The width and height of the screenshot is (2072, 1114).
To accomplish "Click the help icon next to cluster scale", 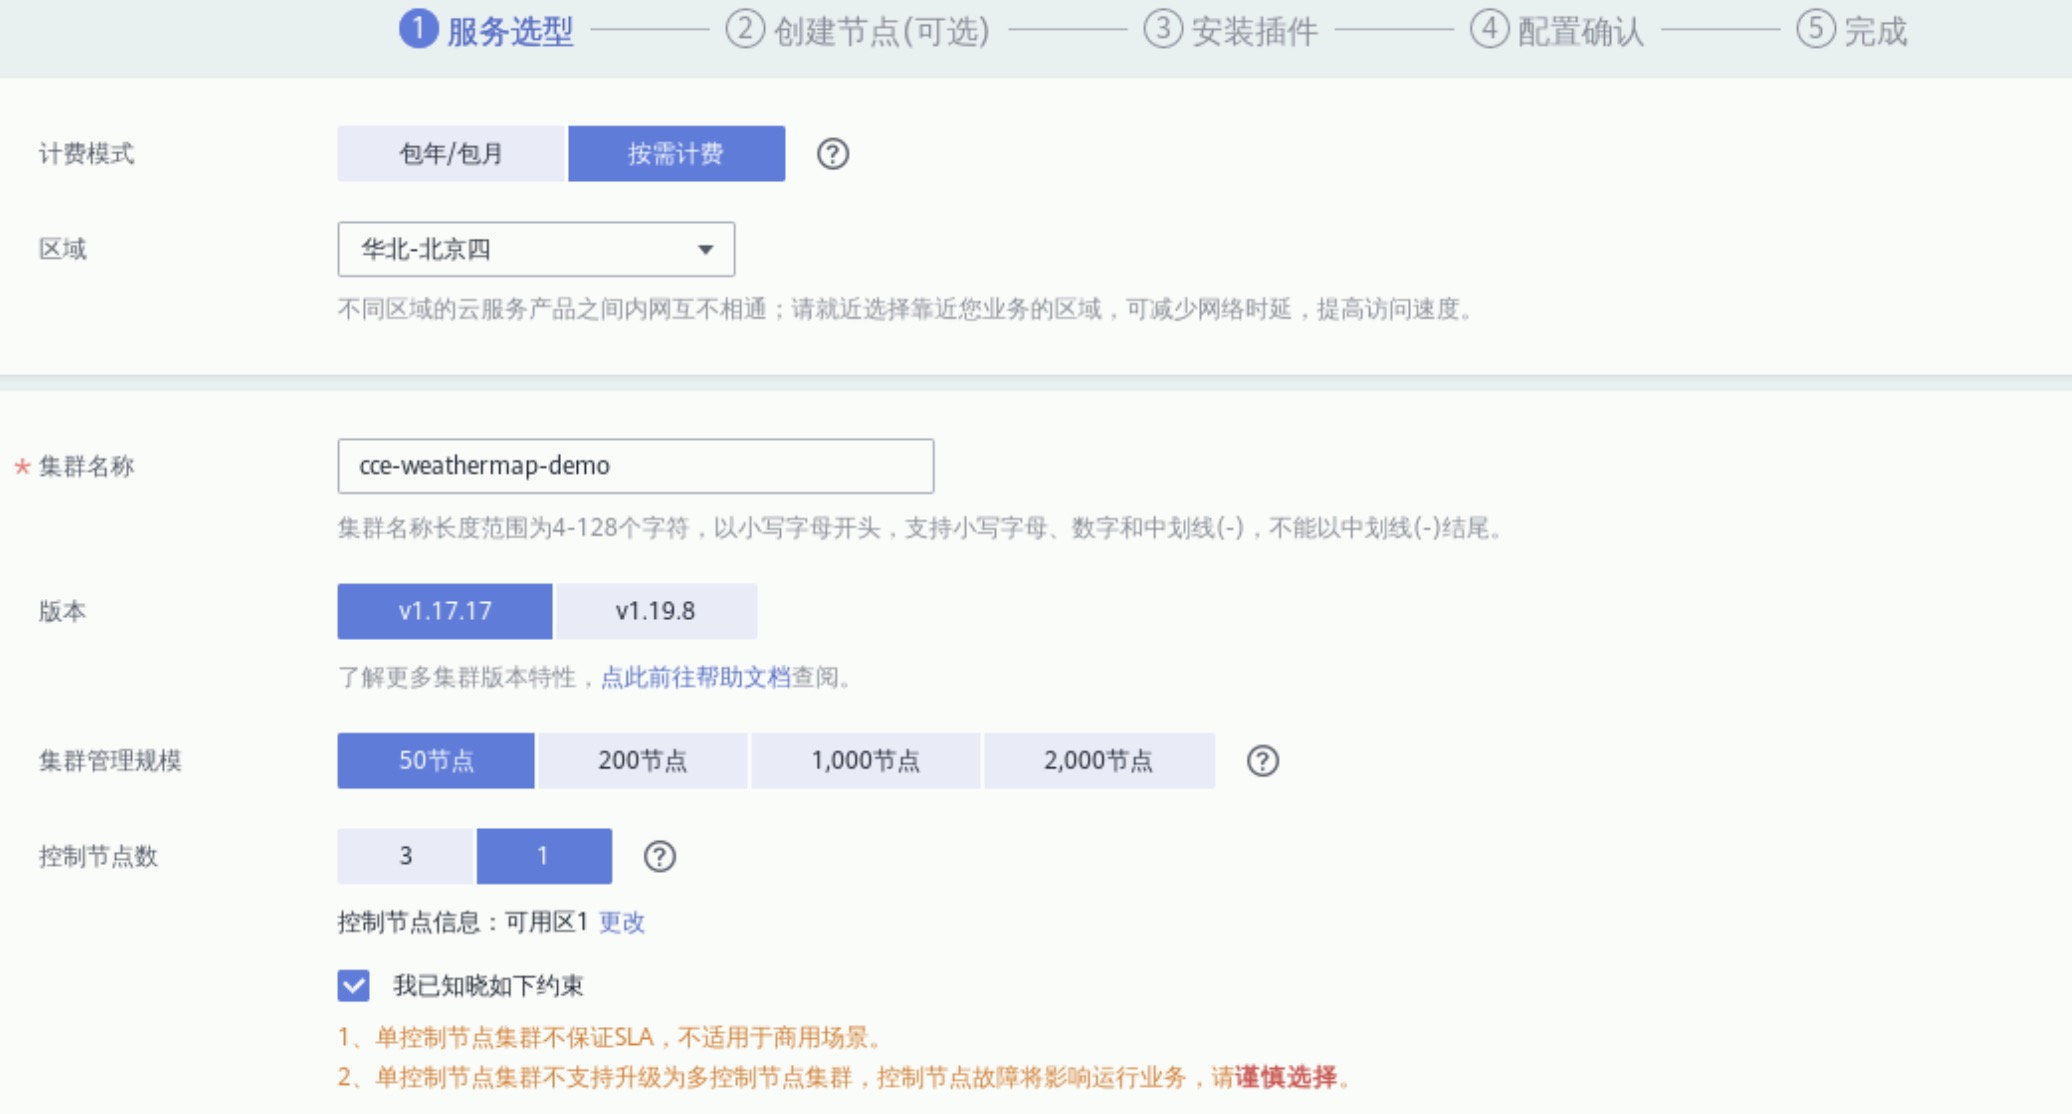I will (x=1262, y=761).
